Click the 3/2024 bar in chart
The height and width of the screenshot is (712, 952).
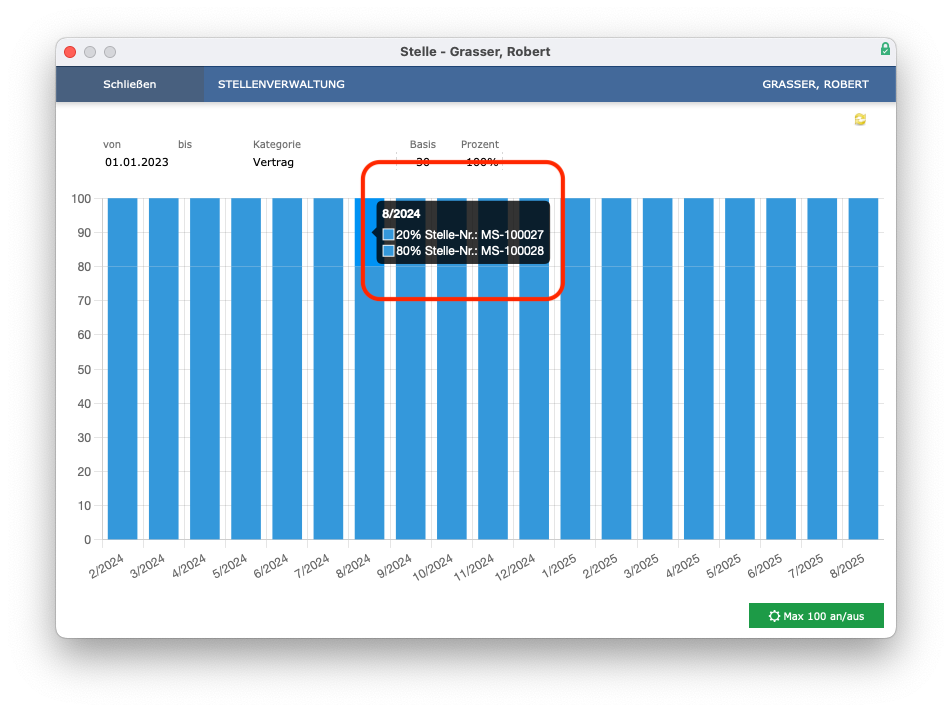pyautogui.click(x=164, y=368)
